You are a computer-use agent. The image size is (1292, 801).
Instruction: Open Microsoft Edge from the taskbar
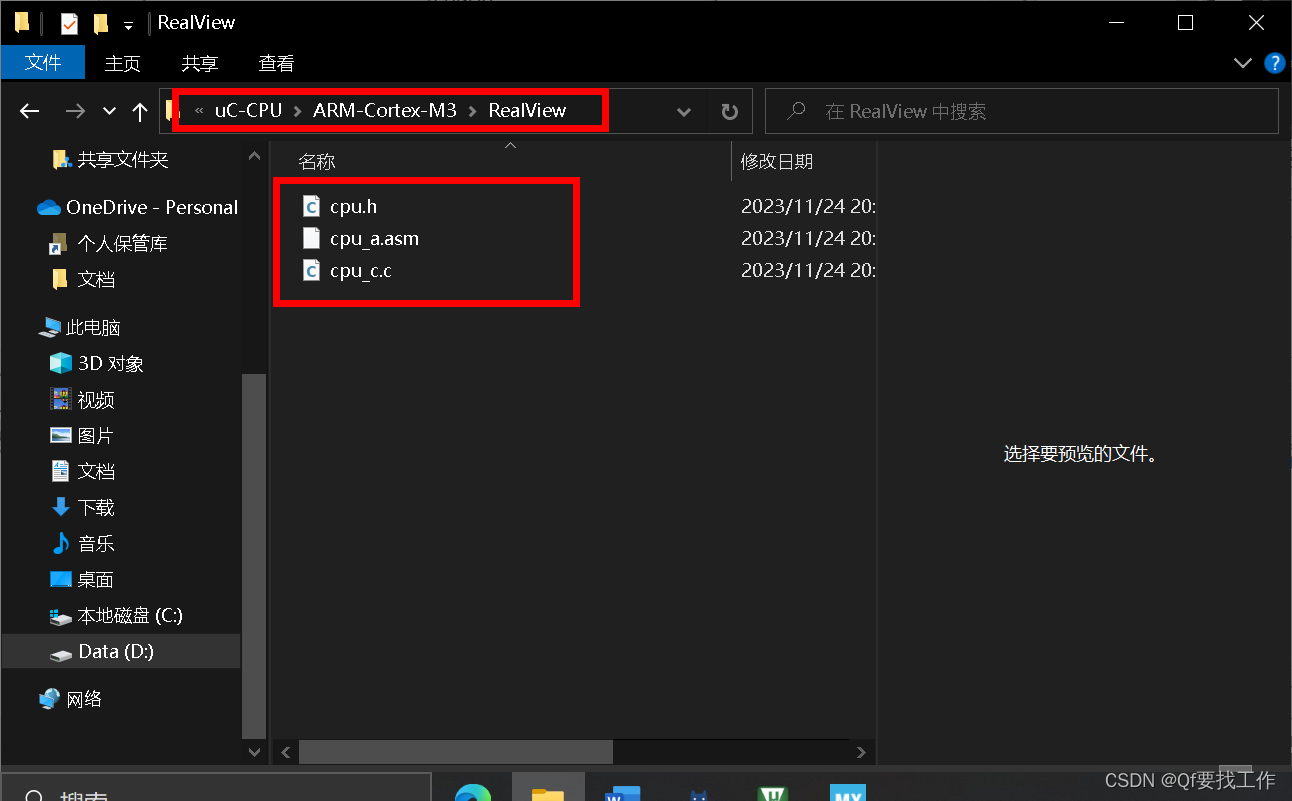[x=473, y=792]
